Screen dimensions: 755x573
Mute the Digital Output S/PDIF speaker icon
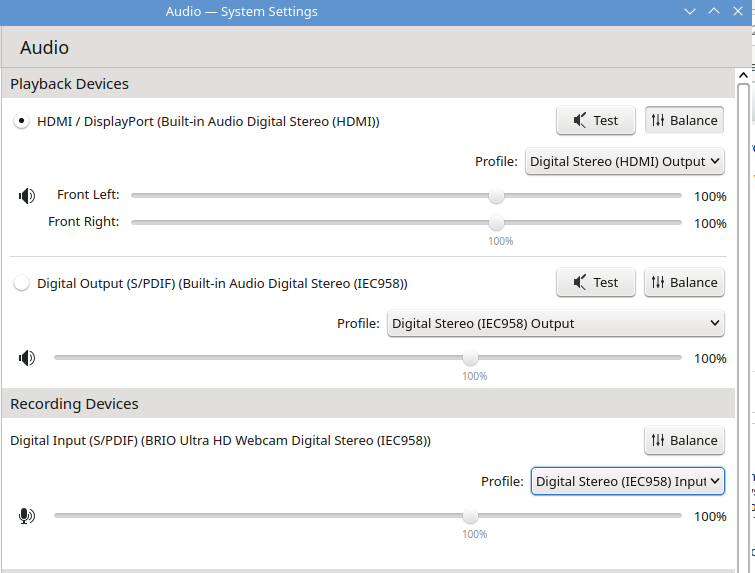(x=27, y=358)
